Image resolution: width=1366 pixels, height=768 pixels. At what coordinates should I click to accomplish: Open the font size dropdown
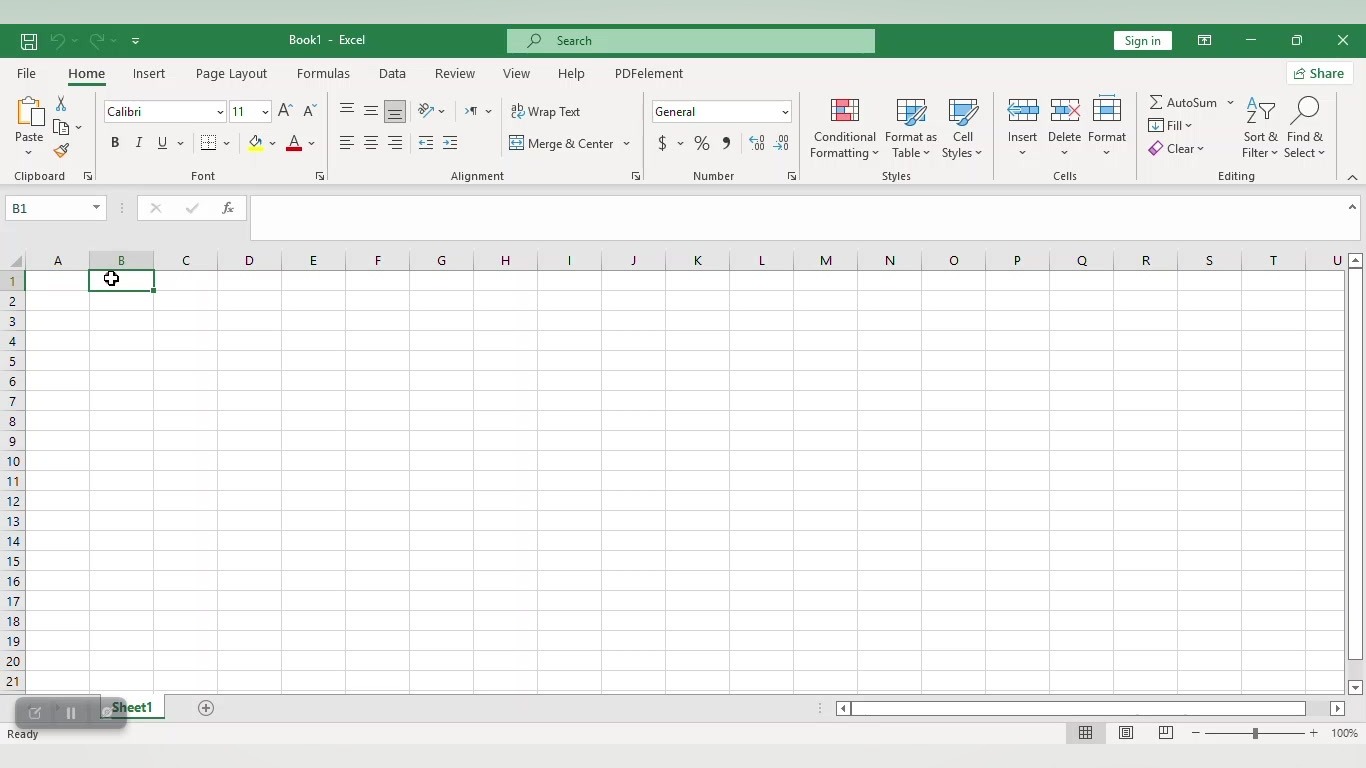pos(265,112)
